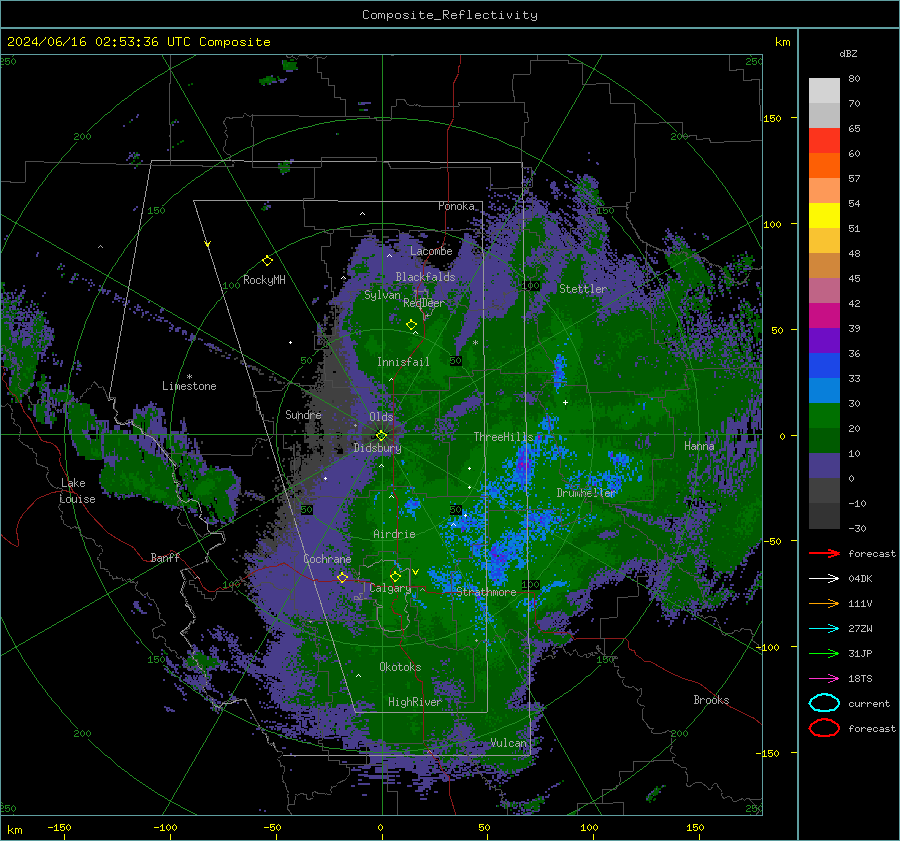Click the Hanna town label
Image resolution: width=900 pixels, height=841 pixels.
coord(699,446)
